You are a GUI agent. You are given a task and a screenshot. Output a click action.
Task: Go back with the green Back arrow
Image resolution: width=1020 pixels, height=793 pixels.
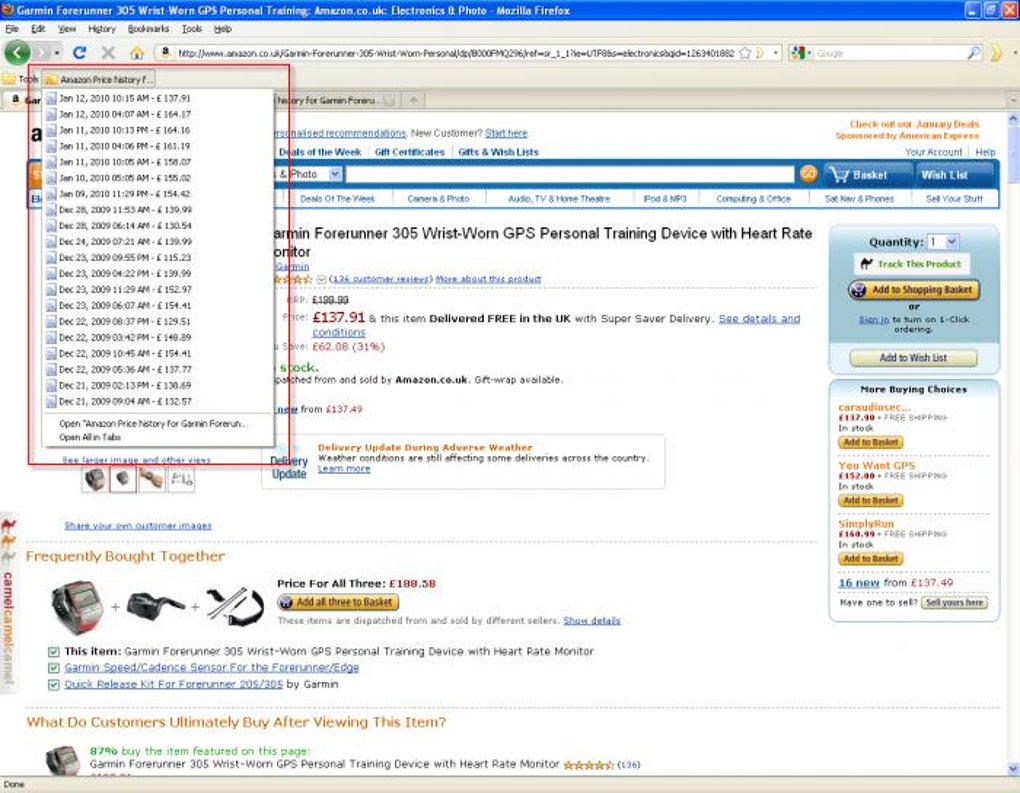(17, 53)
